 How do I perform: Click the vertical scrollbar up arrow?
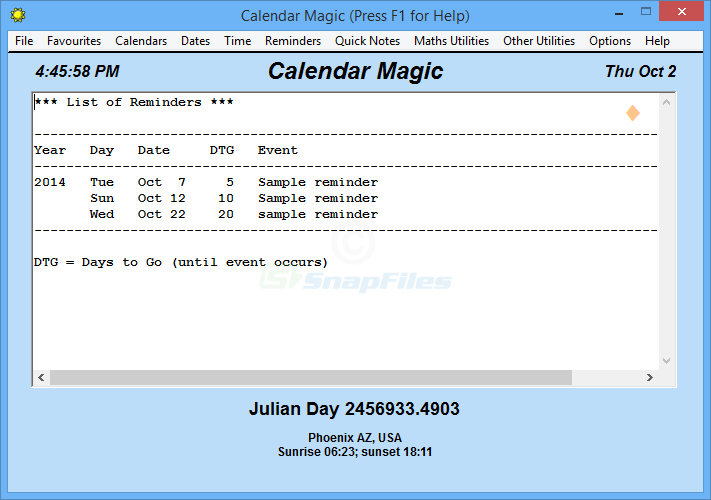click(x=666, y=102)
